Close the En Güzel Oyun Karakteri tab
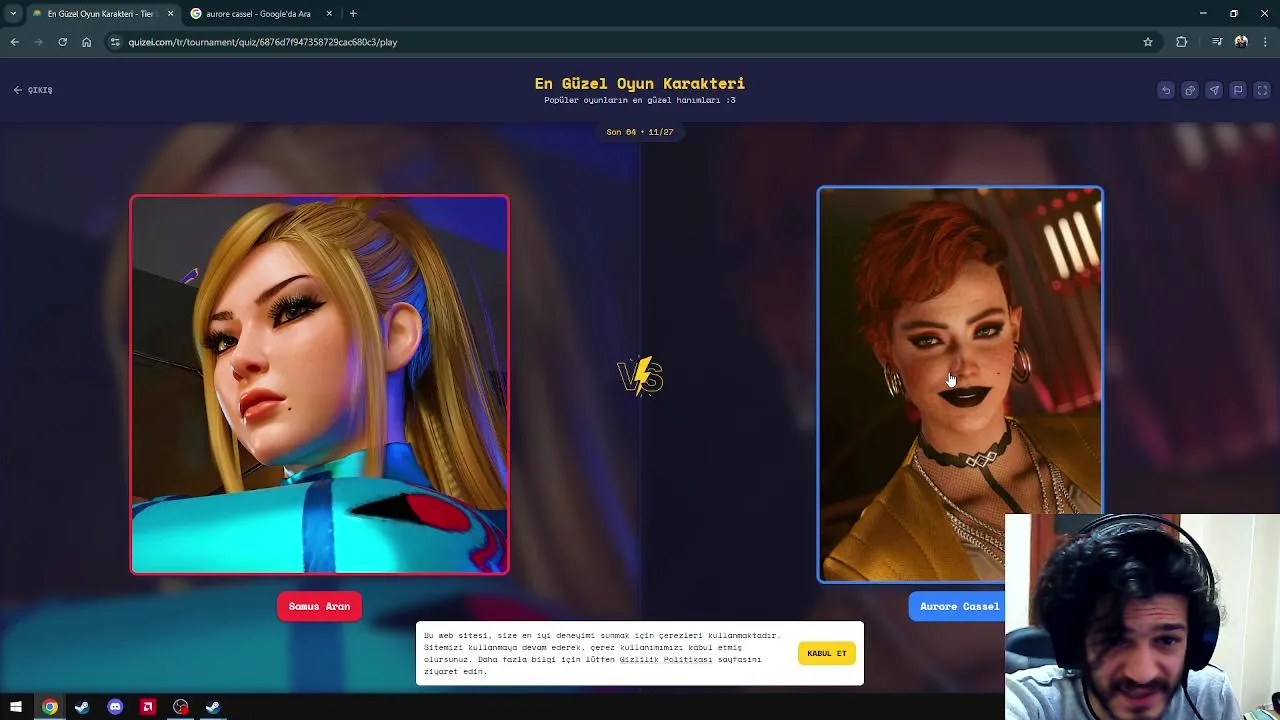The width and height of the screenshot is (1280, 720). (x=170, y=14)
